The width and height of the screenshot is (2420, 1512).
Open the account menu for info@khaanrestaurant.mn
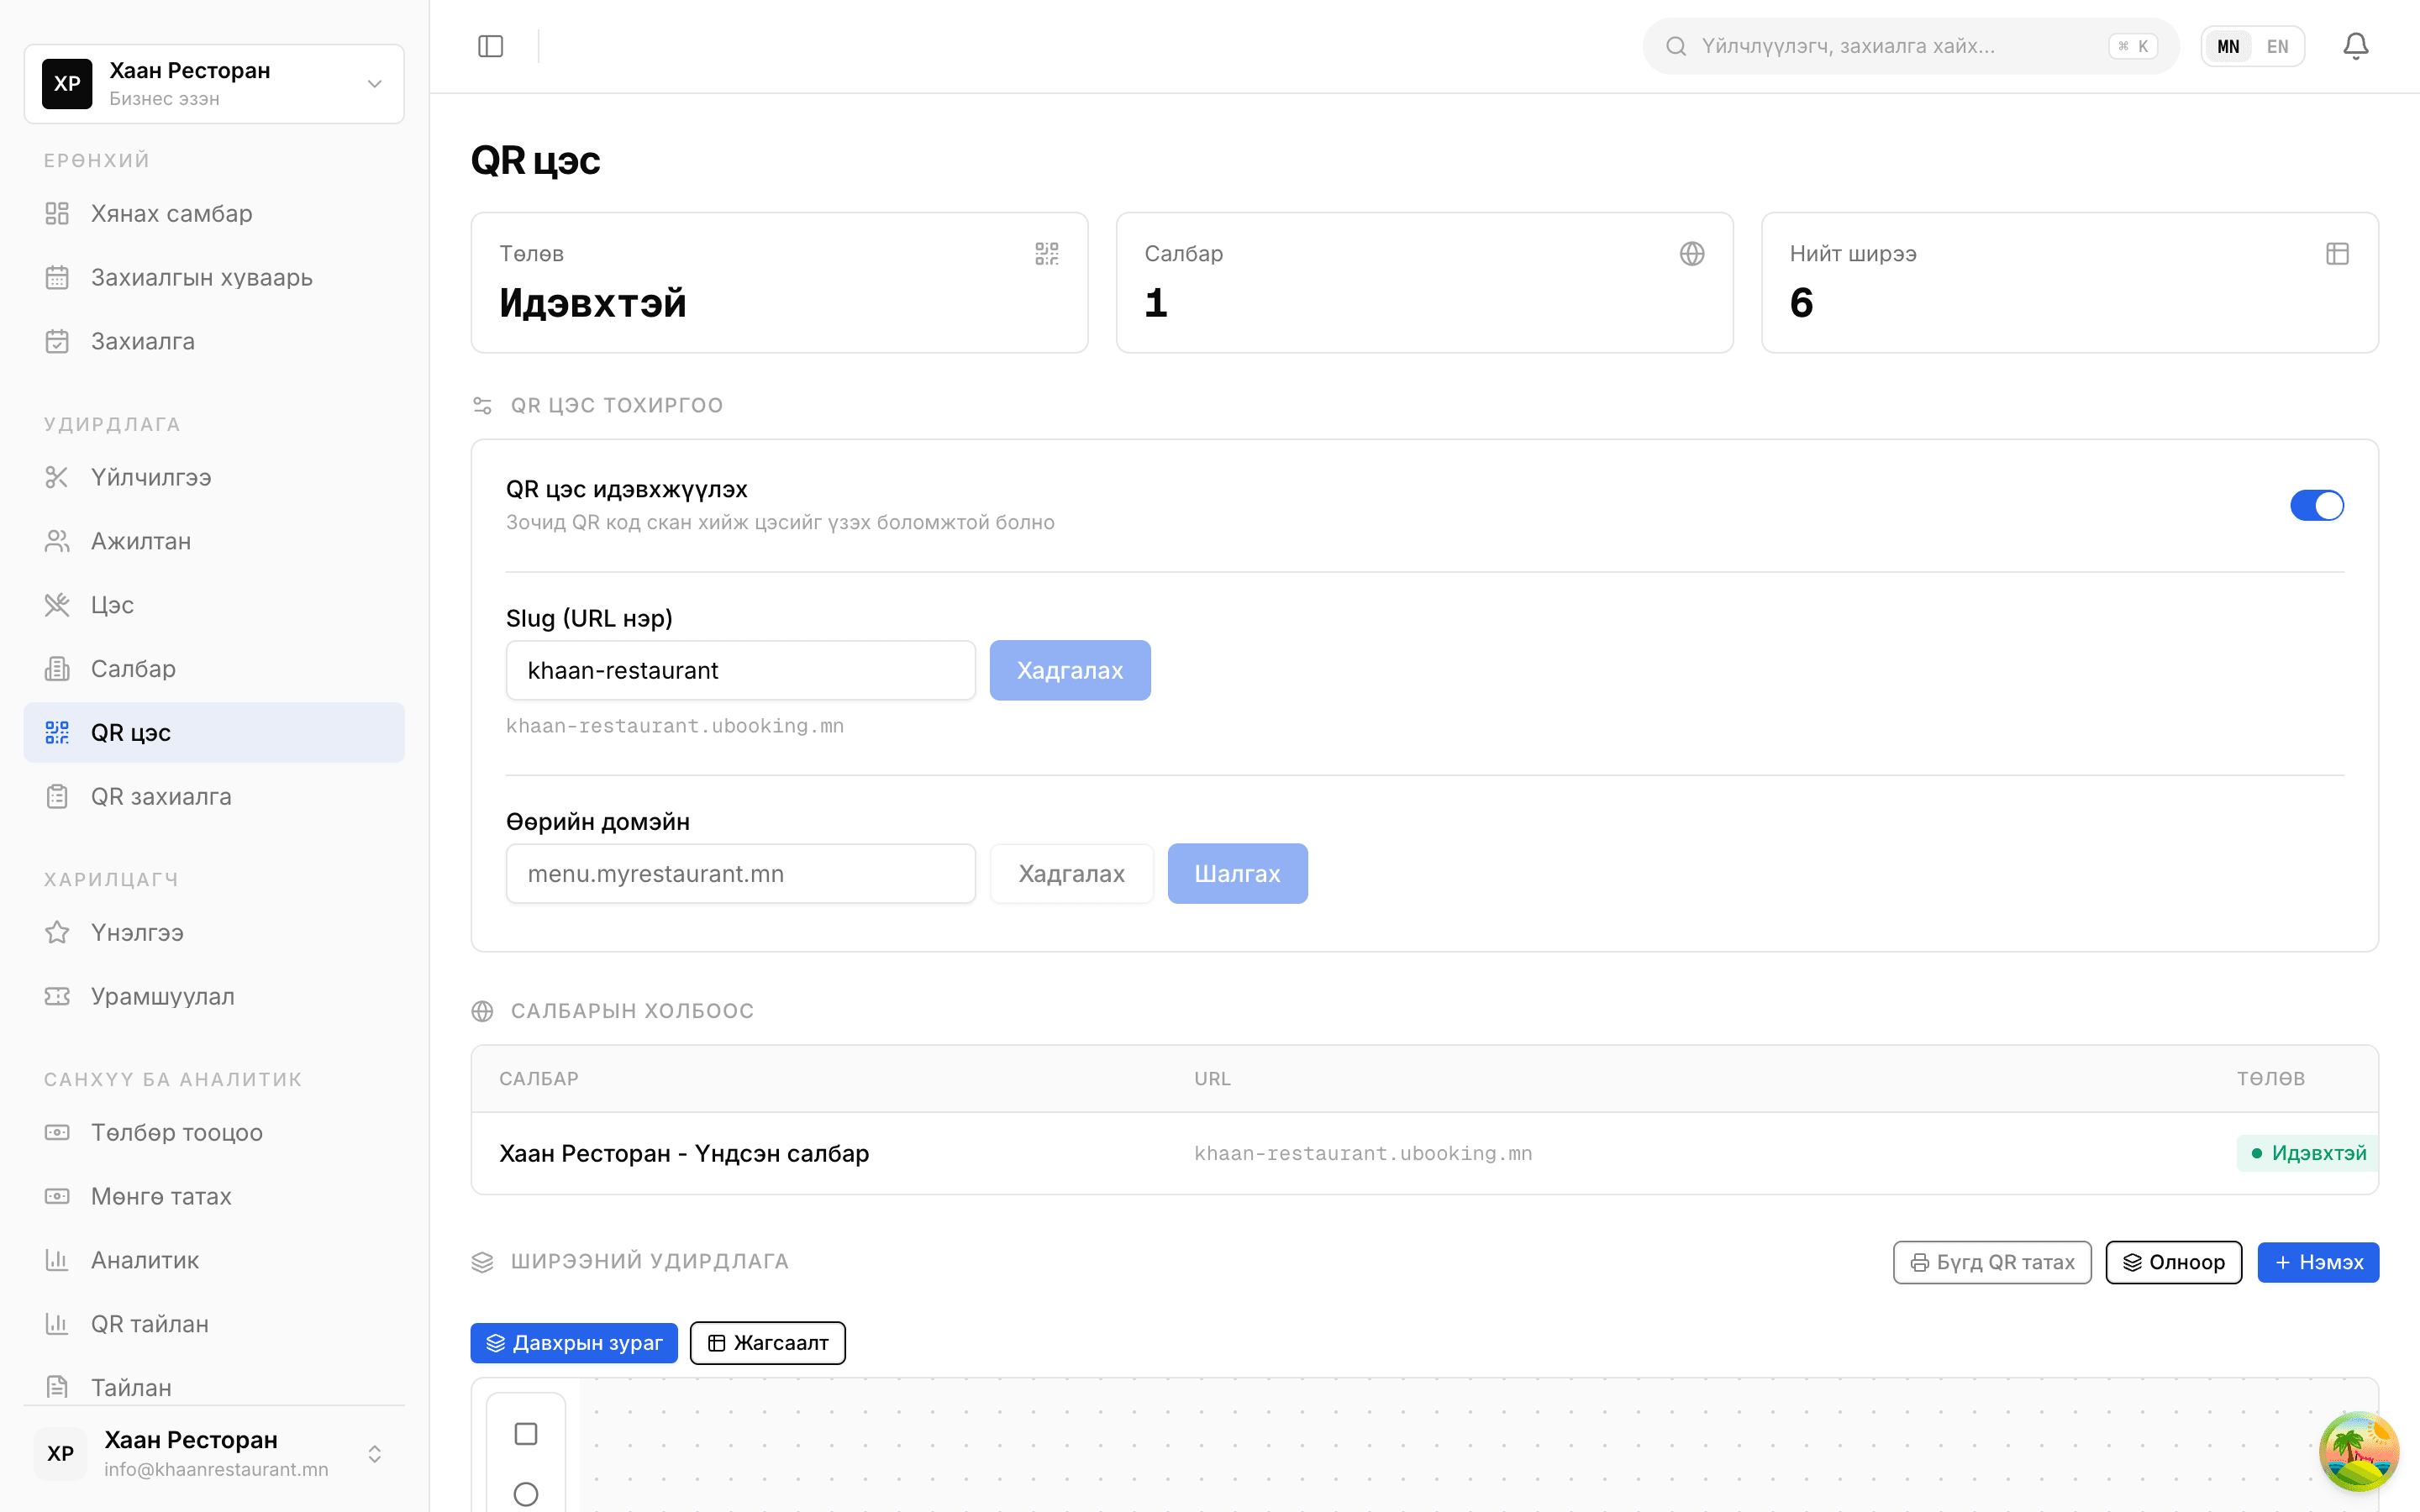coord(214,1454)
